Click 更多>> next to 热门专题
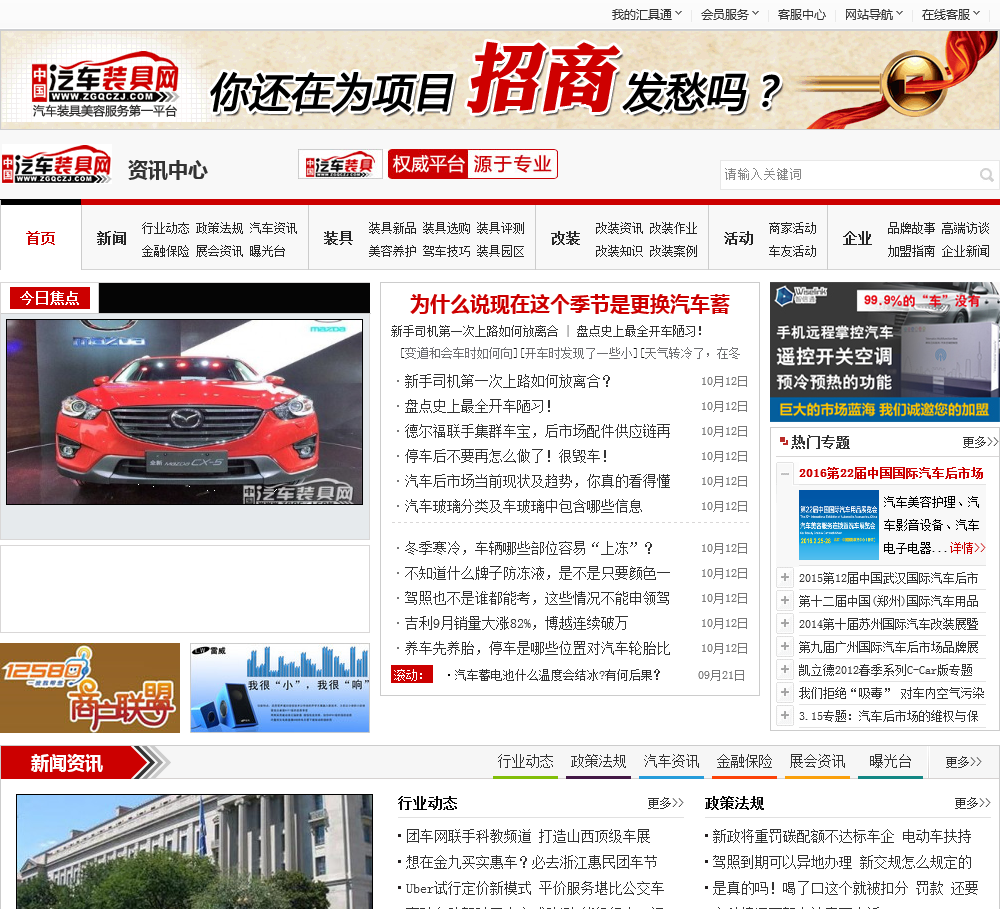1000x909 pixels. coord(979,442)
